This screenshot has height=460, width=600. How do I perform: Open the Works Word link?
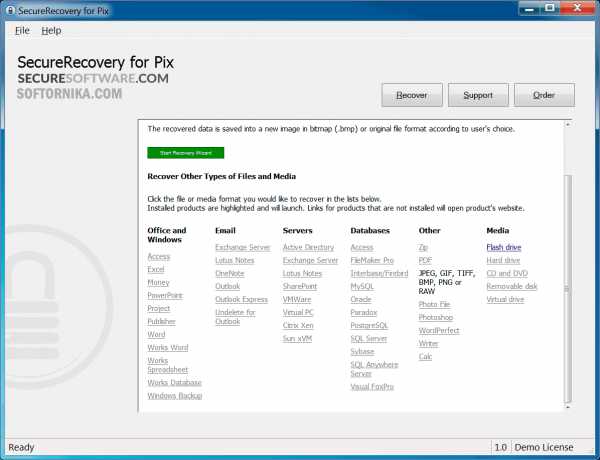click(x=168, y=347)
